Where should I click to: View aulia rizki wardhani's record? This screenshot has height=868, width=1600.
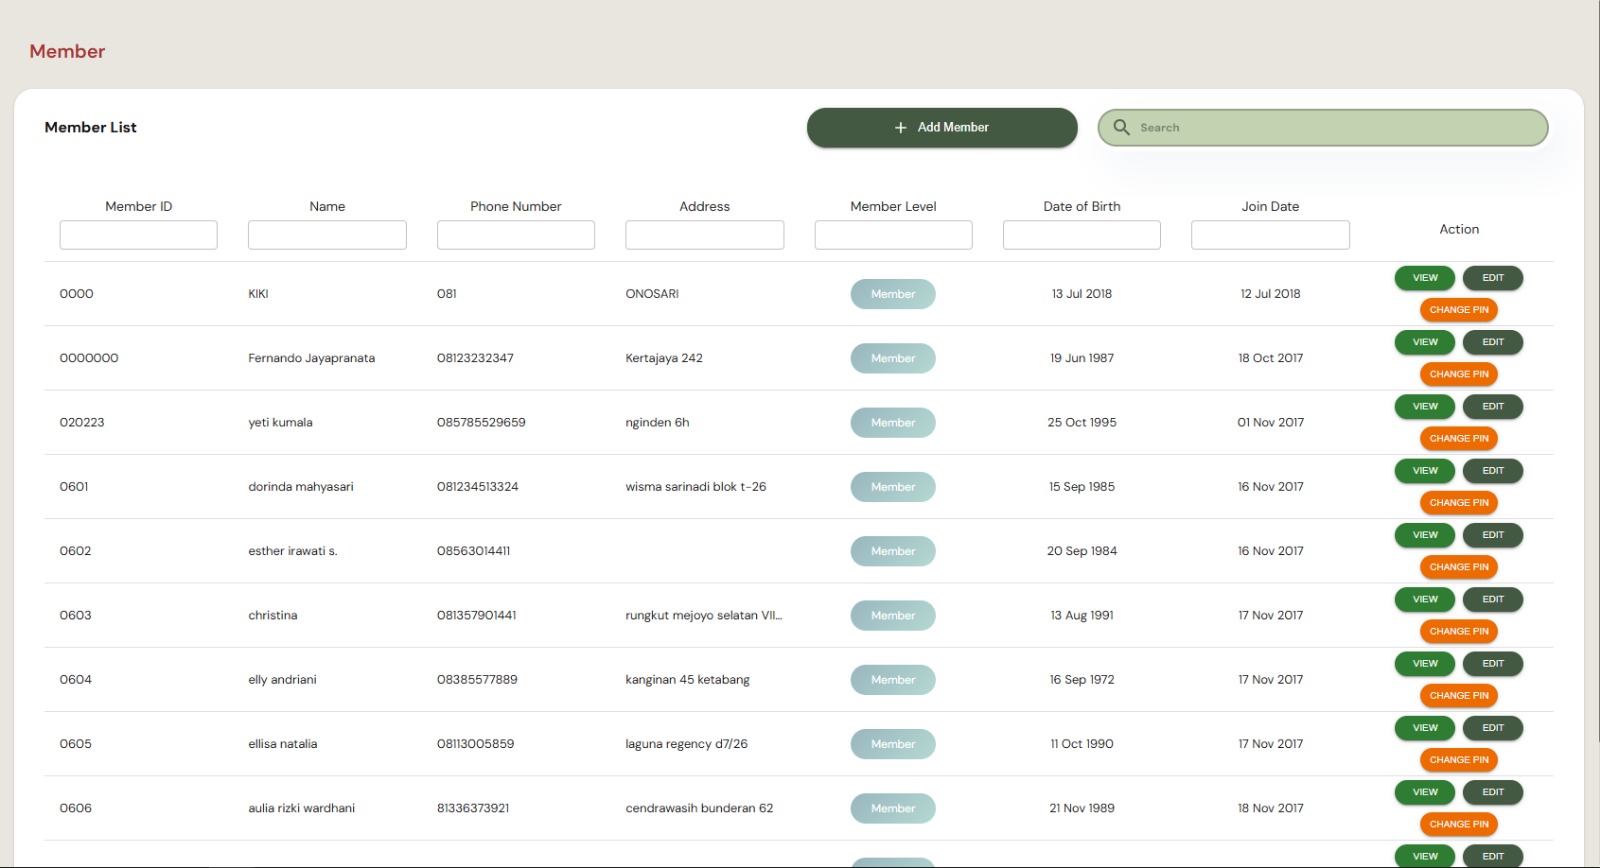coord(1425,792)
